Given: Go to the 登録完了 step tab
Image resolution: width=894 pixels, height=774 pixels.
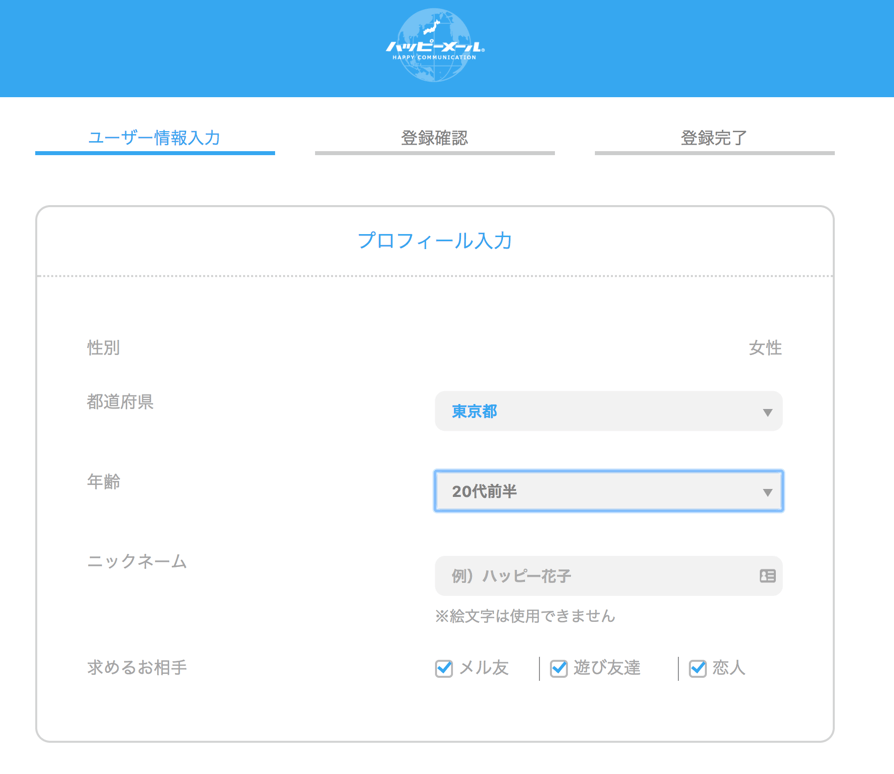Looking at the screenshot, I should pos(714,138).
